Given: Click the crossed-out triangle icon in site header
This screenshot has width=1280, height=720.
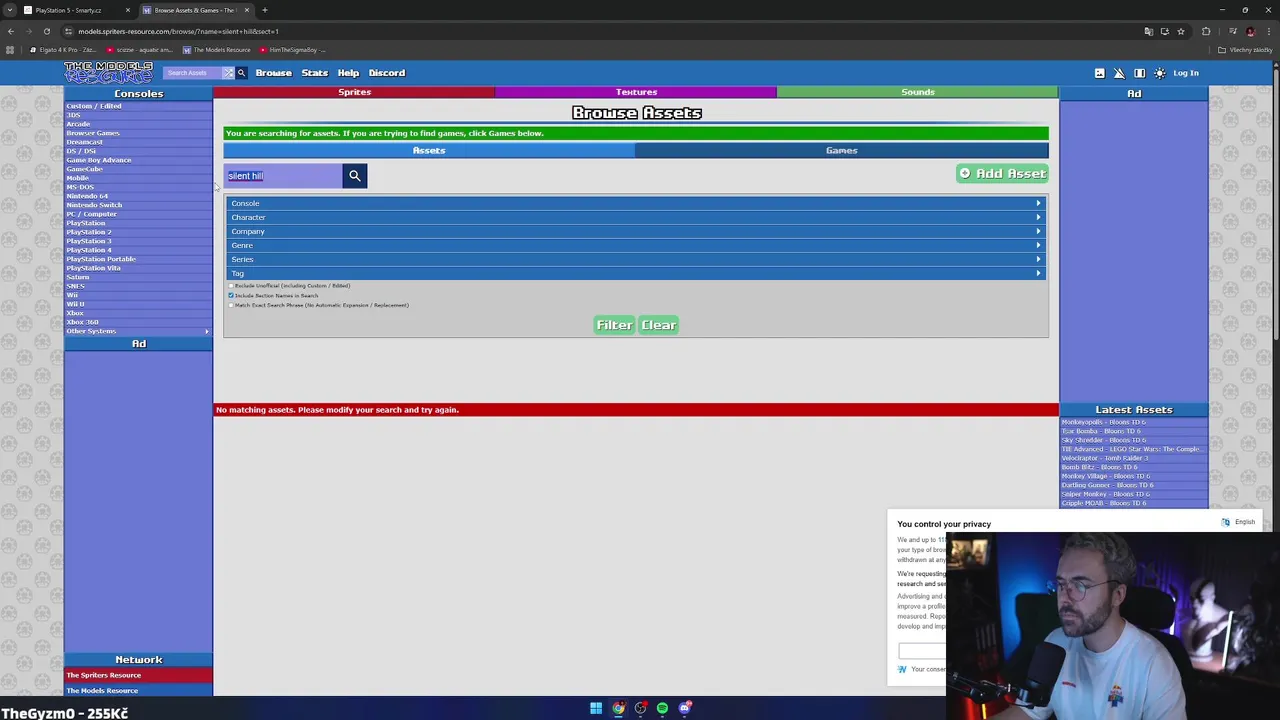Looking at the screenshot, I should click(x=1119, y=73).
